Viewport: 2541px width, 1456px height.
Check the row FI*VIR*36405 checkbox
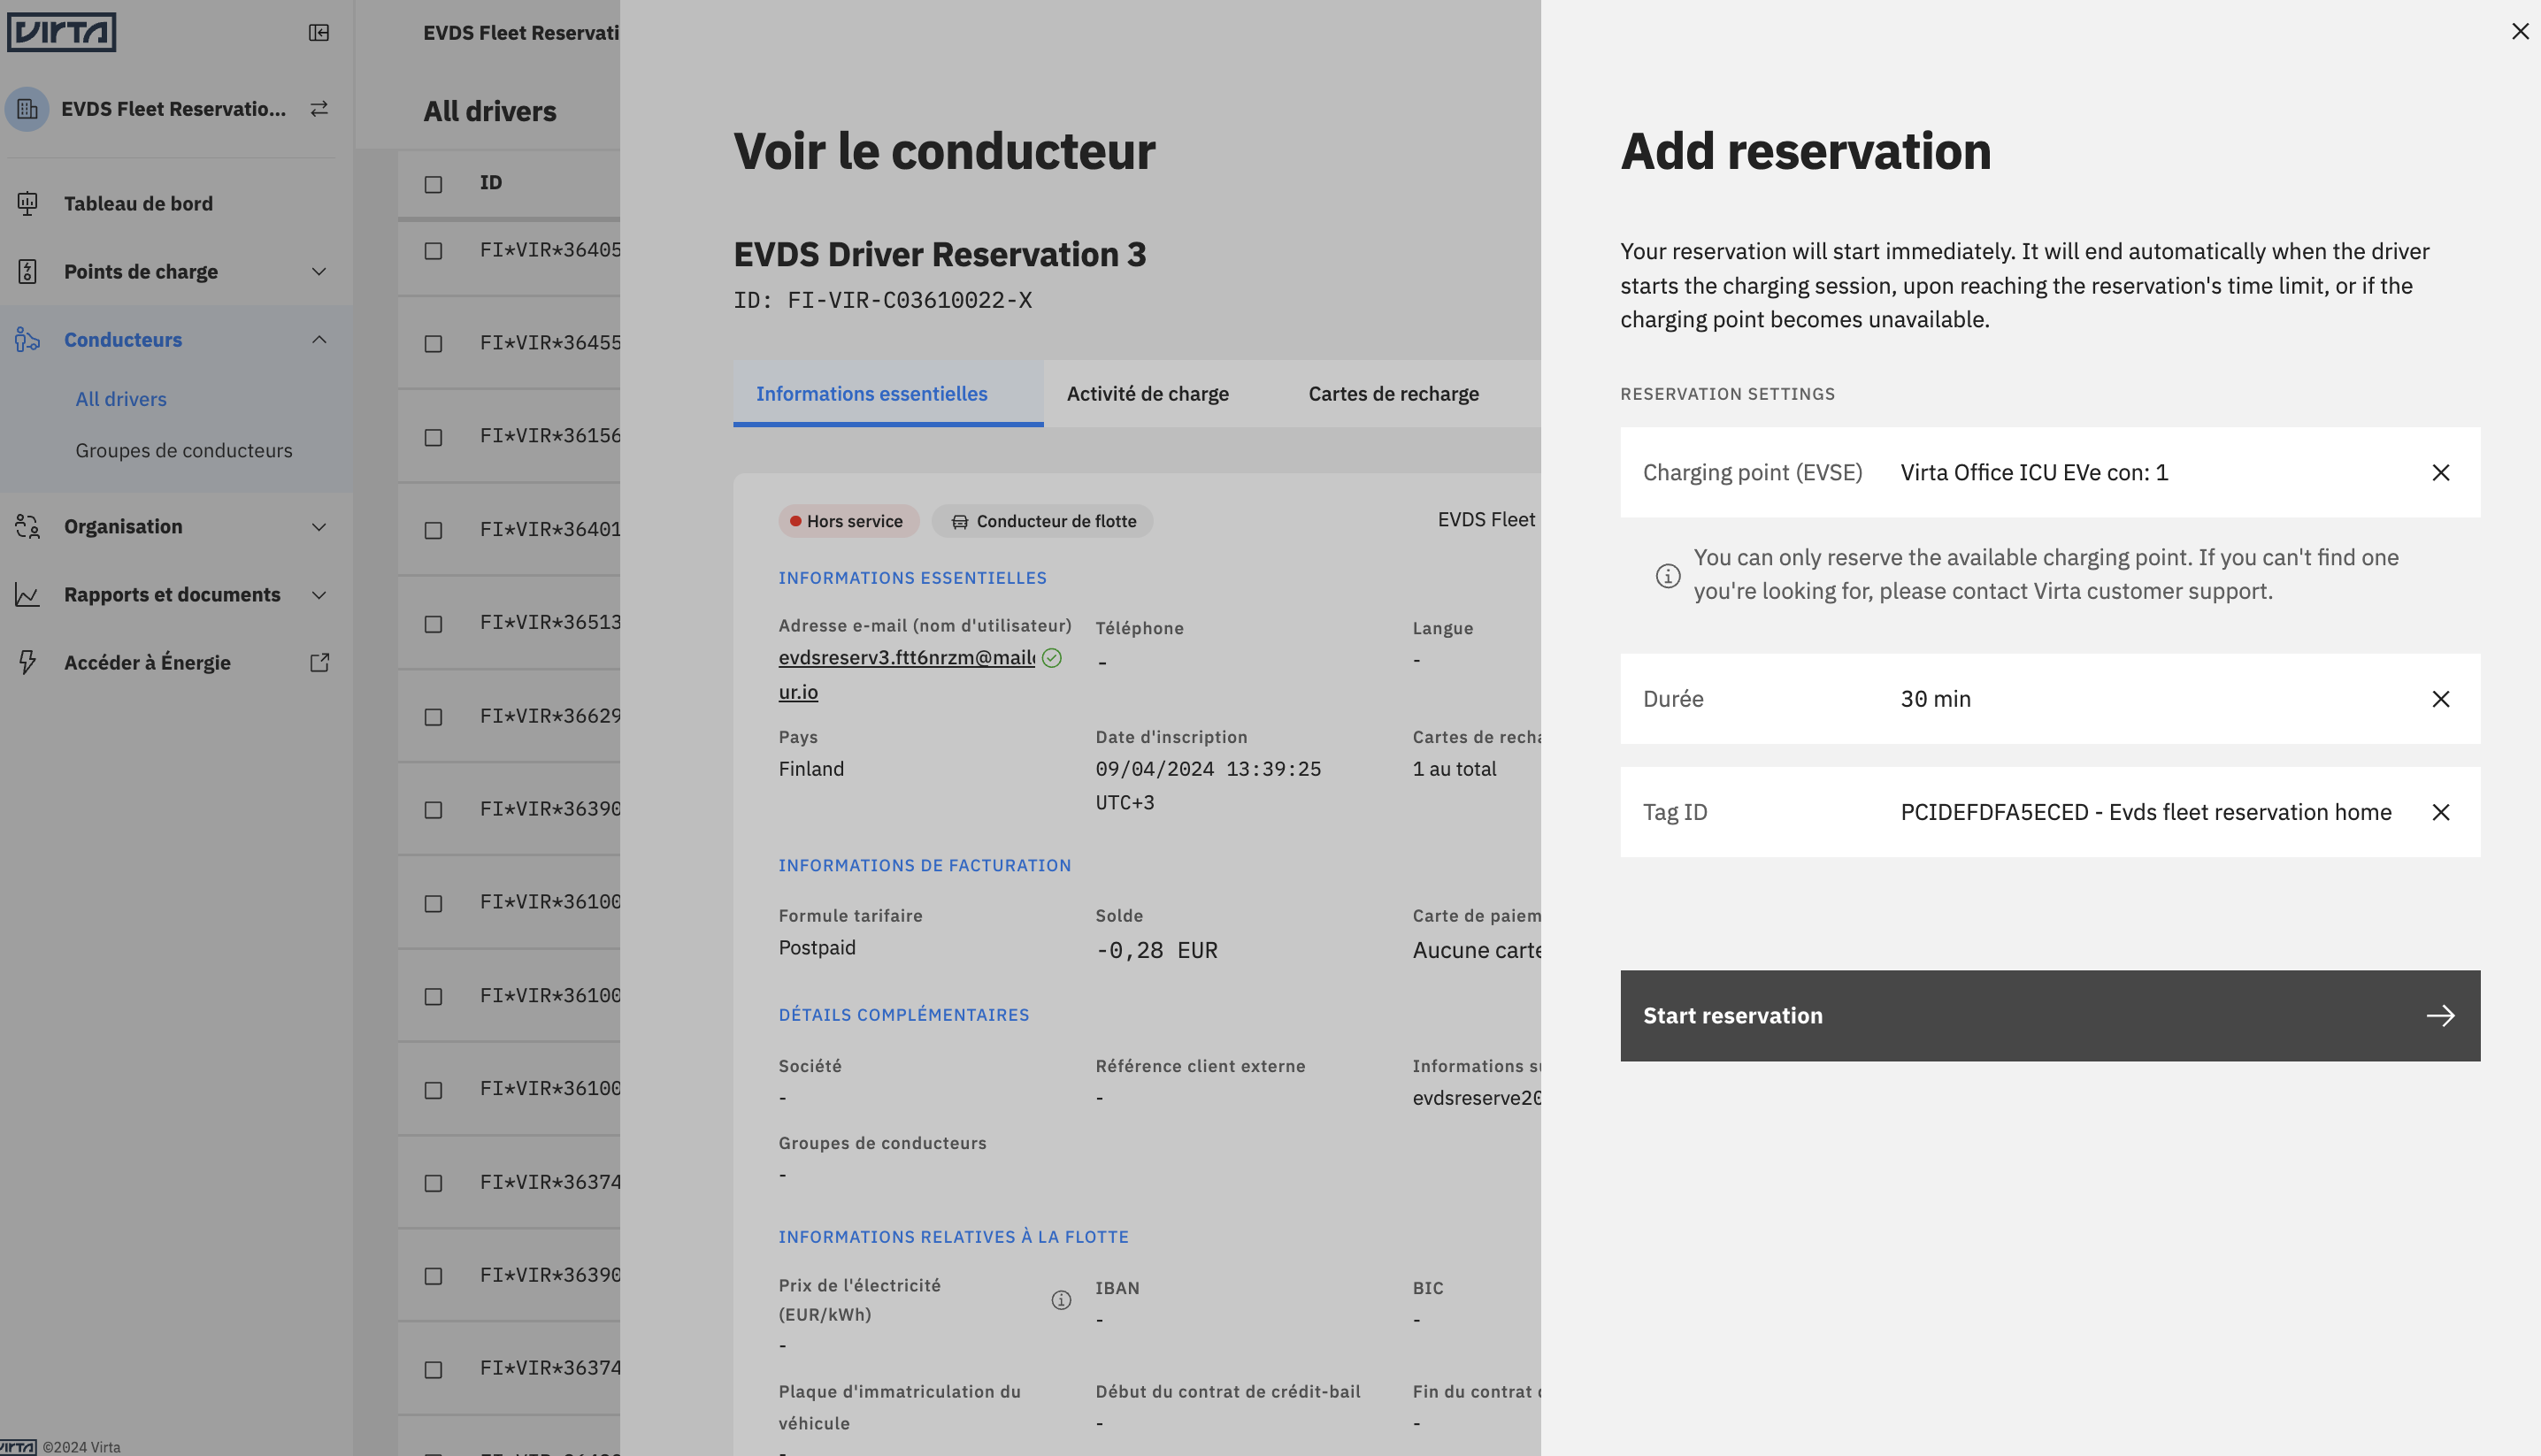tap(433, 251)
